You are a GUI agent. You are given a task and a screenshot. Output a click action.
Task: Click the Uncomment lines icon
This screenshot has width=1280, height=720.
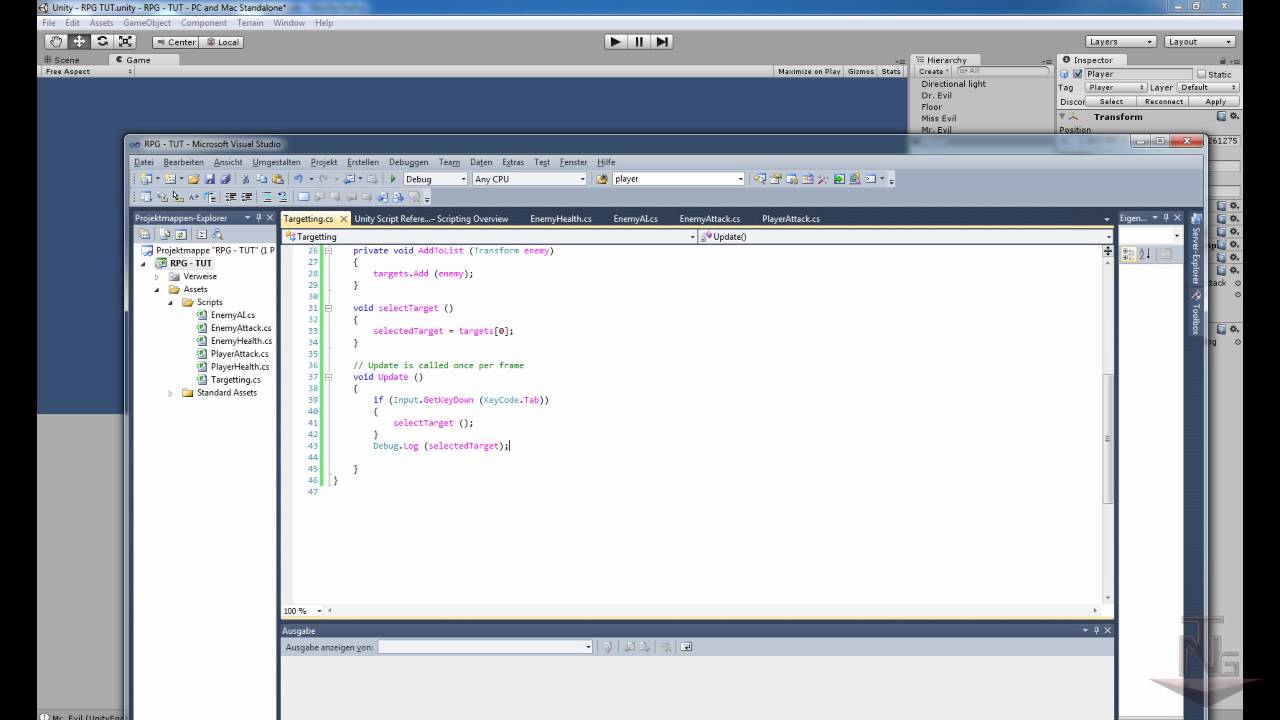pos(282,197)
